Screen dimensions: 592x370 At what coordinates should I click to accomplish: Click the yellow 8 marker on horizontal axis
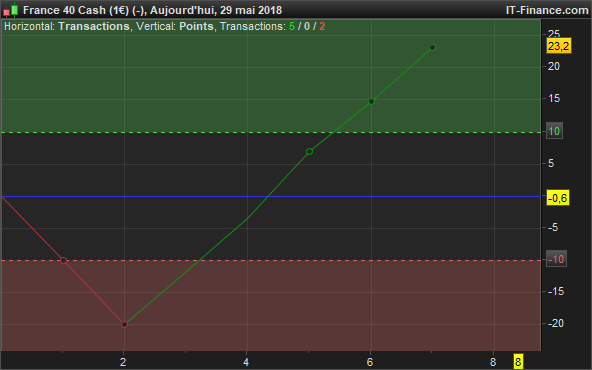point(518,362)
